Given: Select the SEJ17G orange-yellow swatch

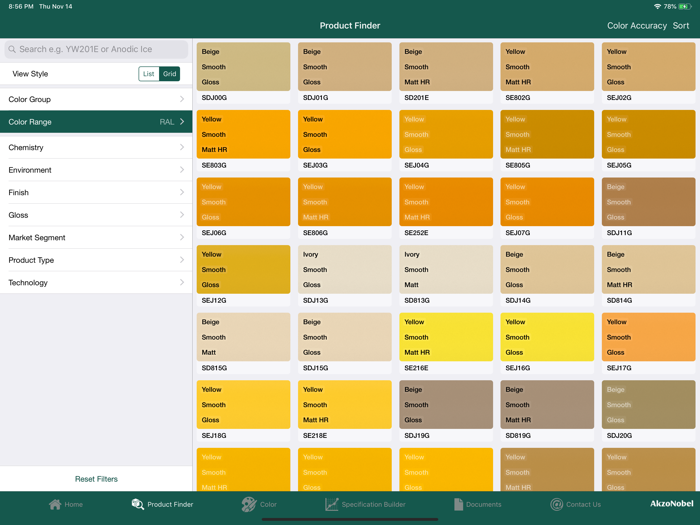Looking at the screenshot, I should tap(649, 337).
